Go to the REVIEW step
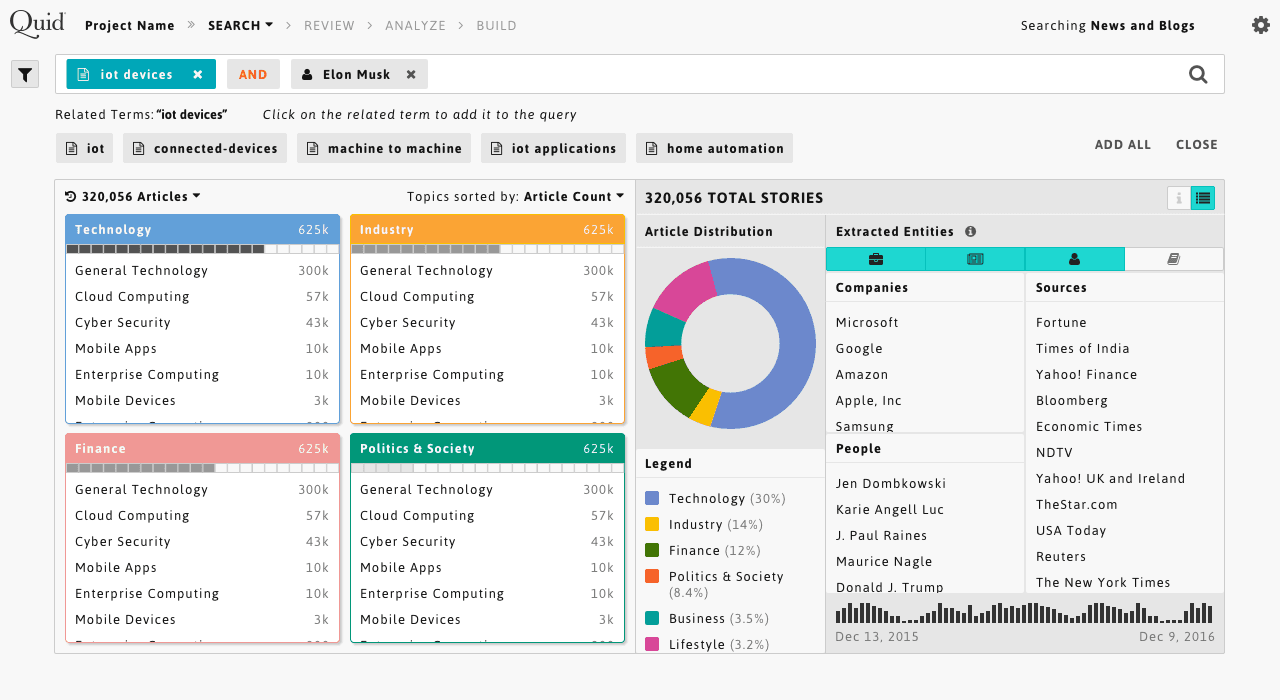1280x700 pixels. (329, 25)
